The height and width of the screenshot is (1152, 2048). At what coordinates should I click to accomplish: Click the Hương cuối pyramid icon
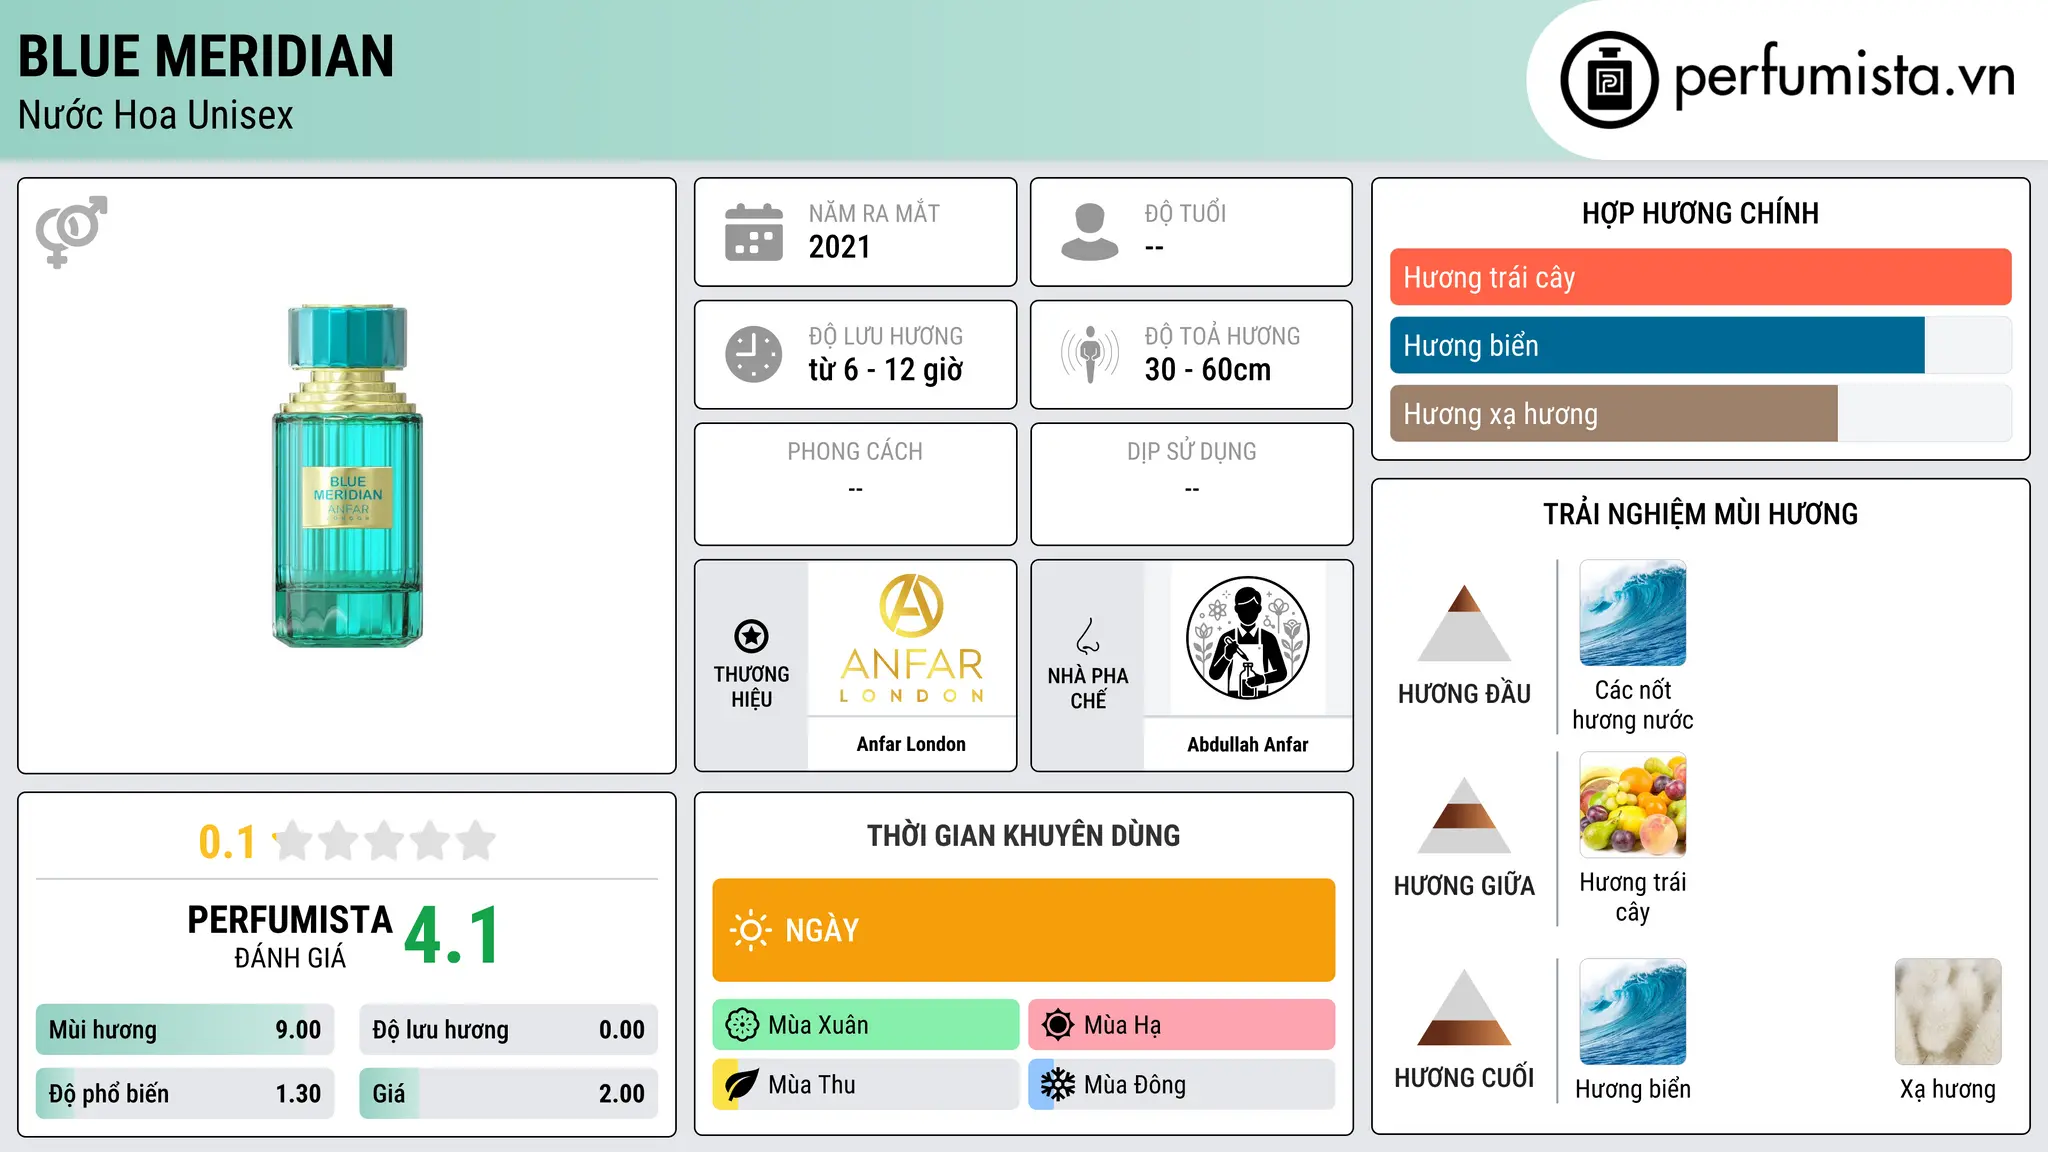pyautogui.click(x=1464, y=1007)
